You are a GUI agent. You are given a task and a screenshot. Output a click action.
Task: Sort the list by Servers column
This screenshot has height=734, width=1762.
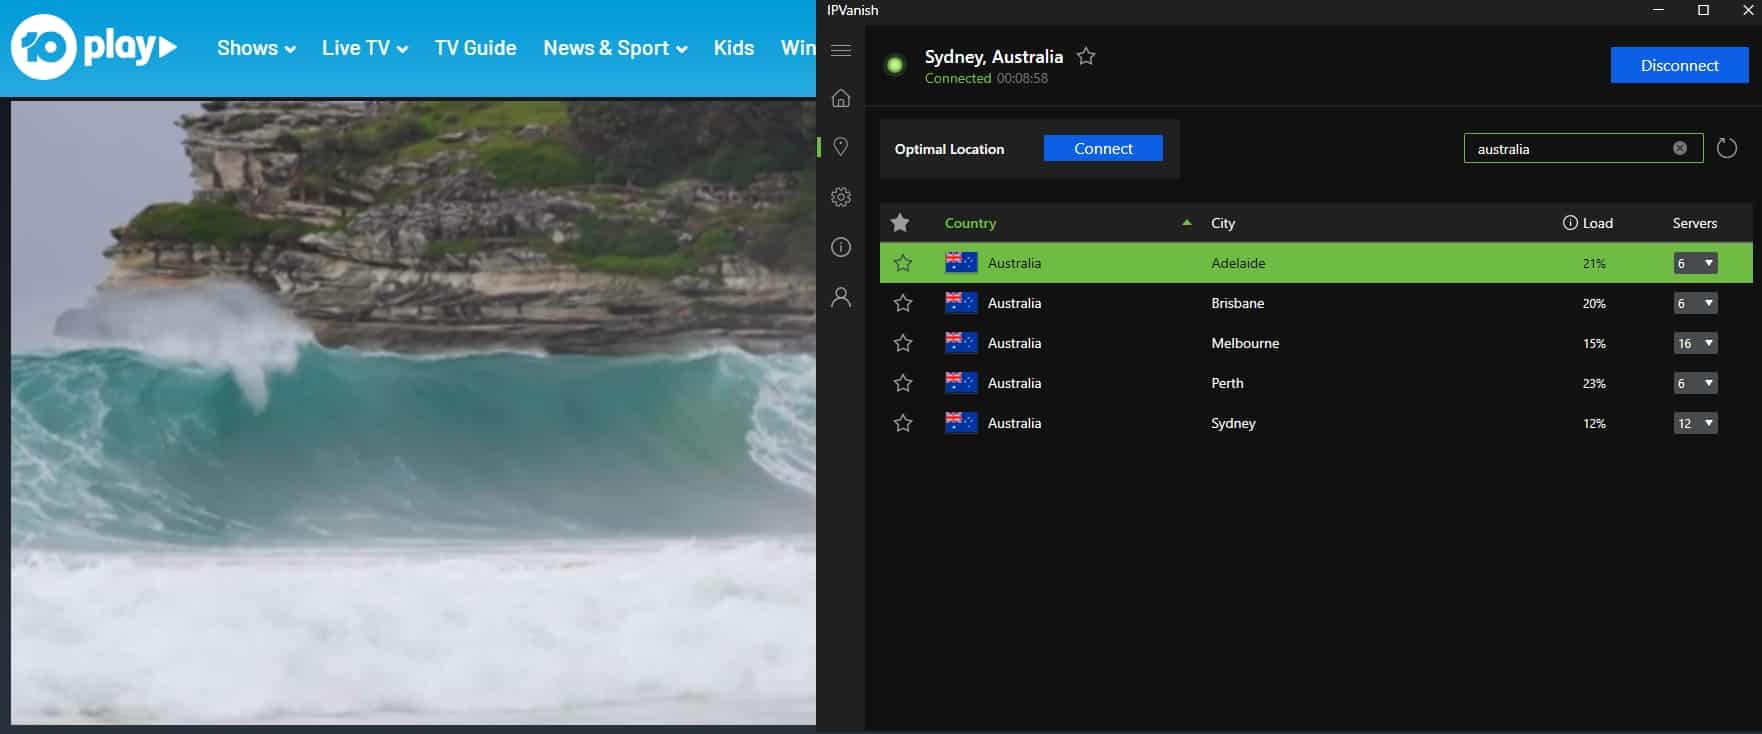pyautogui.click(x=1695, y=223)
